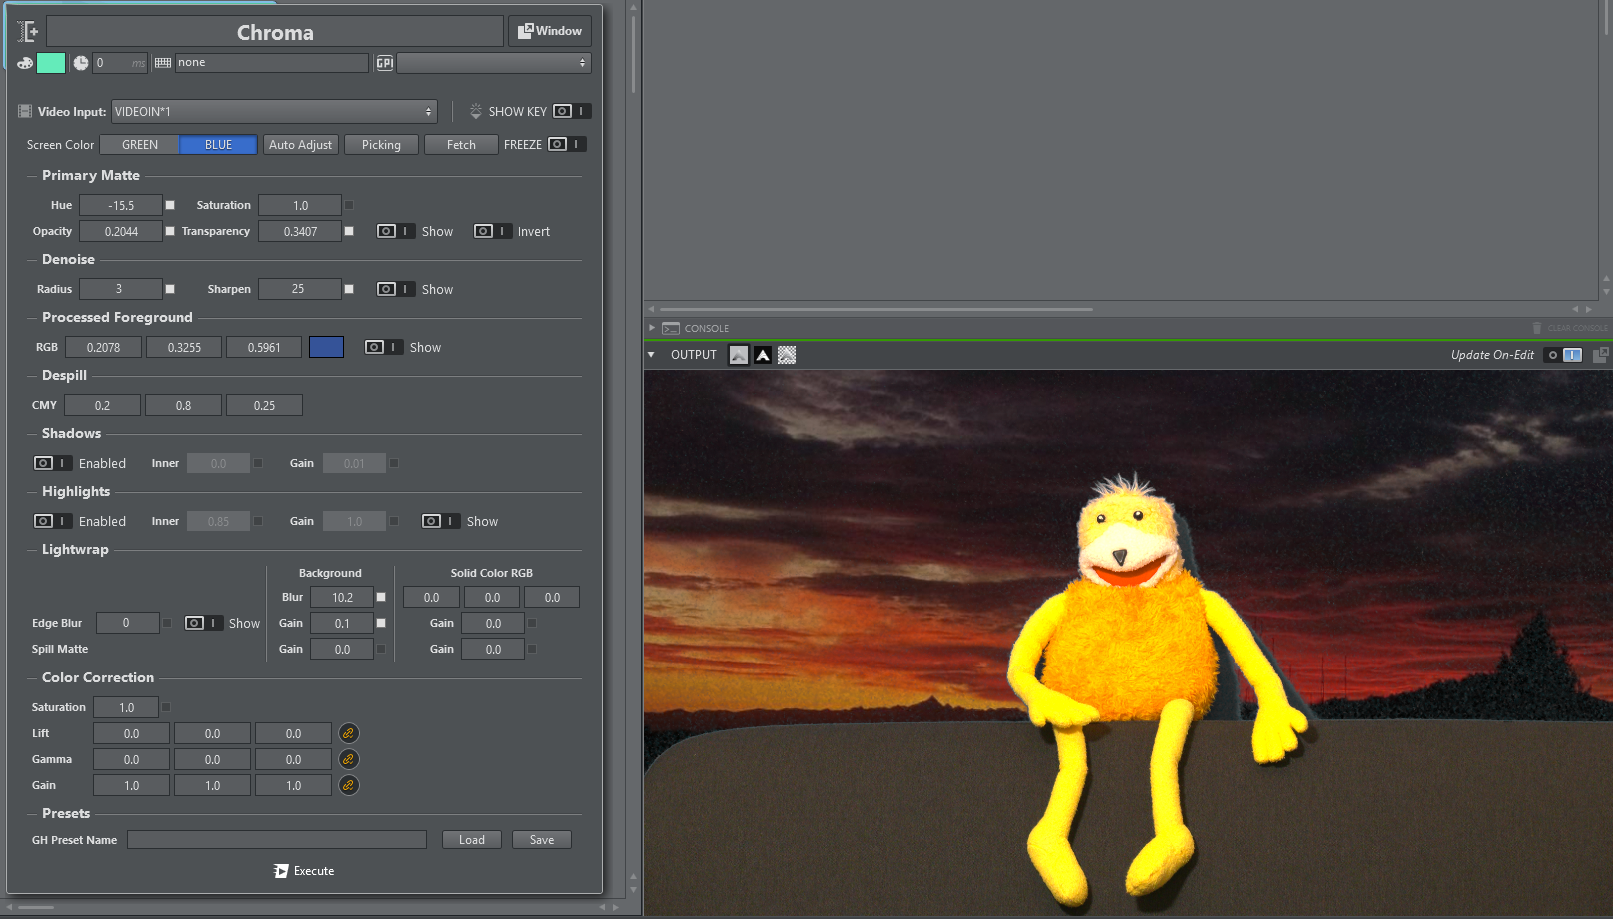
Task: Click the Picking button
Action: pos(381,145)
